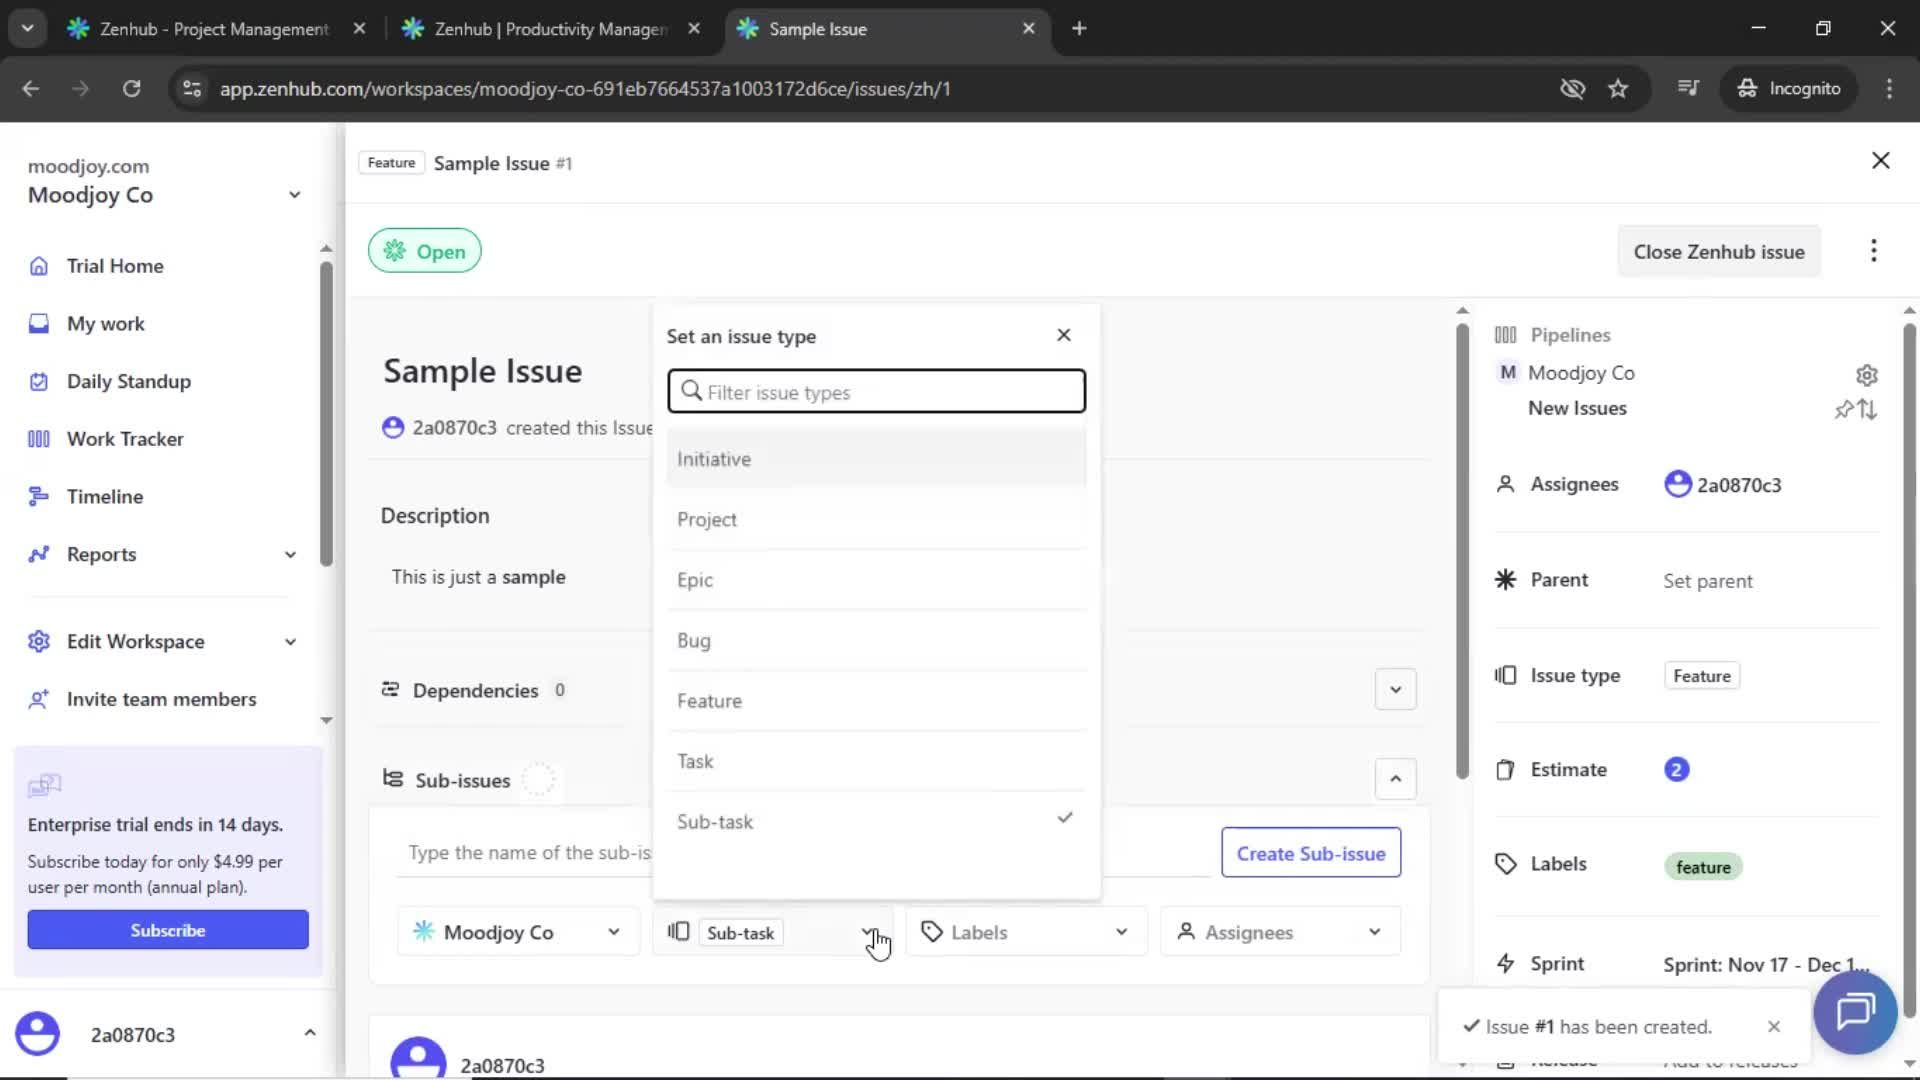The image size is (1920, 1080).
Task: Open Timeline from the sidebar
Action: pos(104,495)
